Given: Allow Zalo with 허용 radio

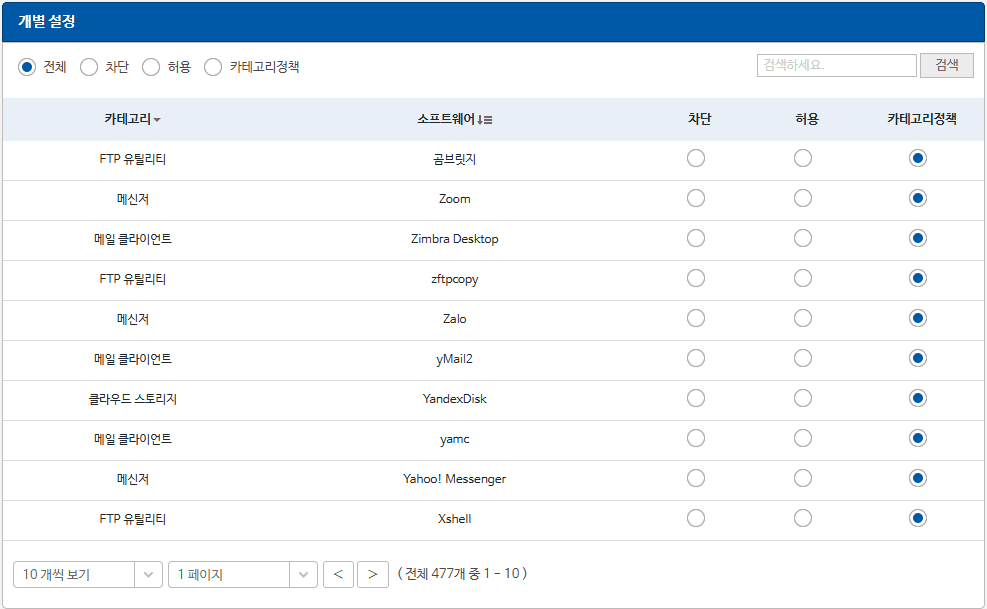Looking at the screenshot, I should tap(803, 318).
